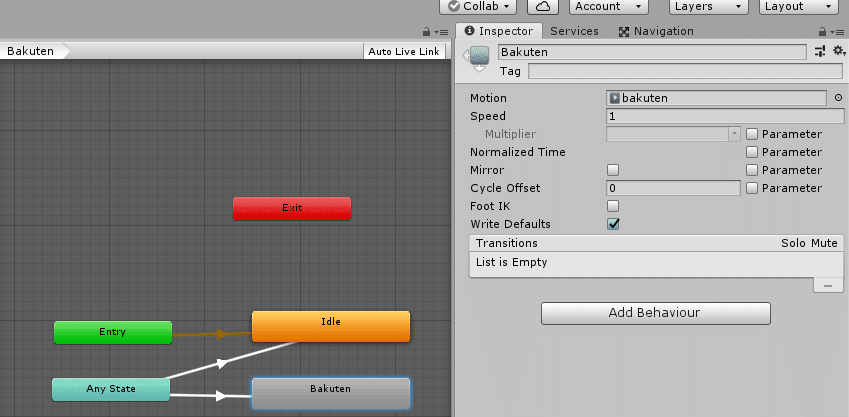Select the green Entry node

113,332
